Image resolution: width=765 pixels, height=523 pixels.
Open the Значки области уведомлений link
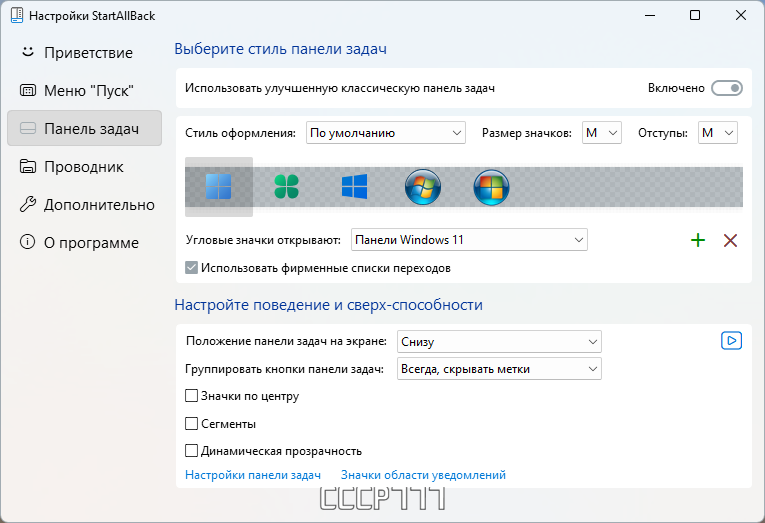(x=423, y=475)
